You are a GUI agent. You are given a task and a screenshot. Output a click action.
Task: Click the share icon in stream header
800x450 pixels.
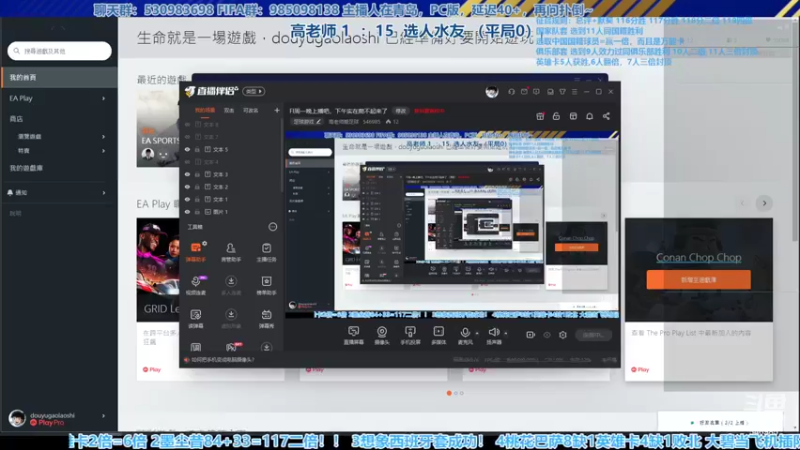[x=606, y=116]
